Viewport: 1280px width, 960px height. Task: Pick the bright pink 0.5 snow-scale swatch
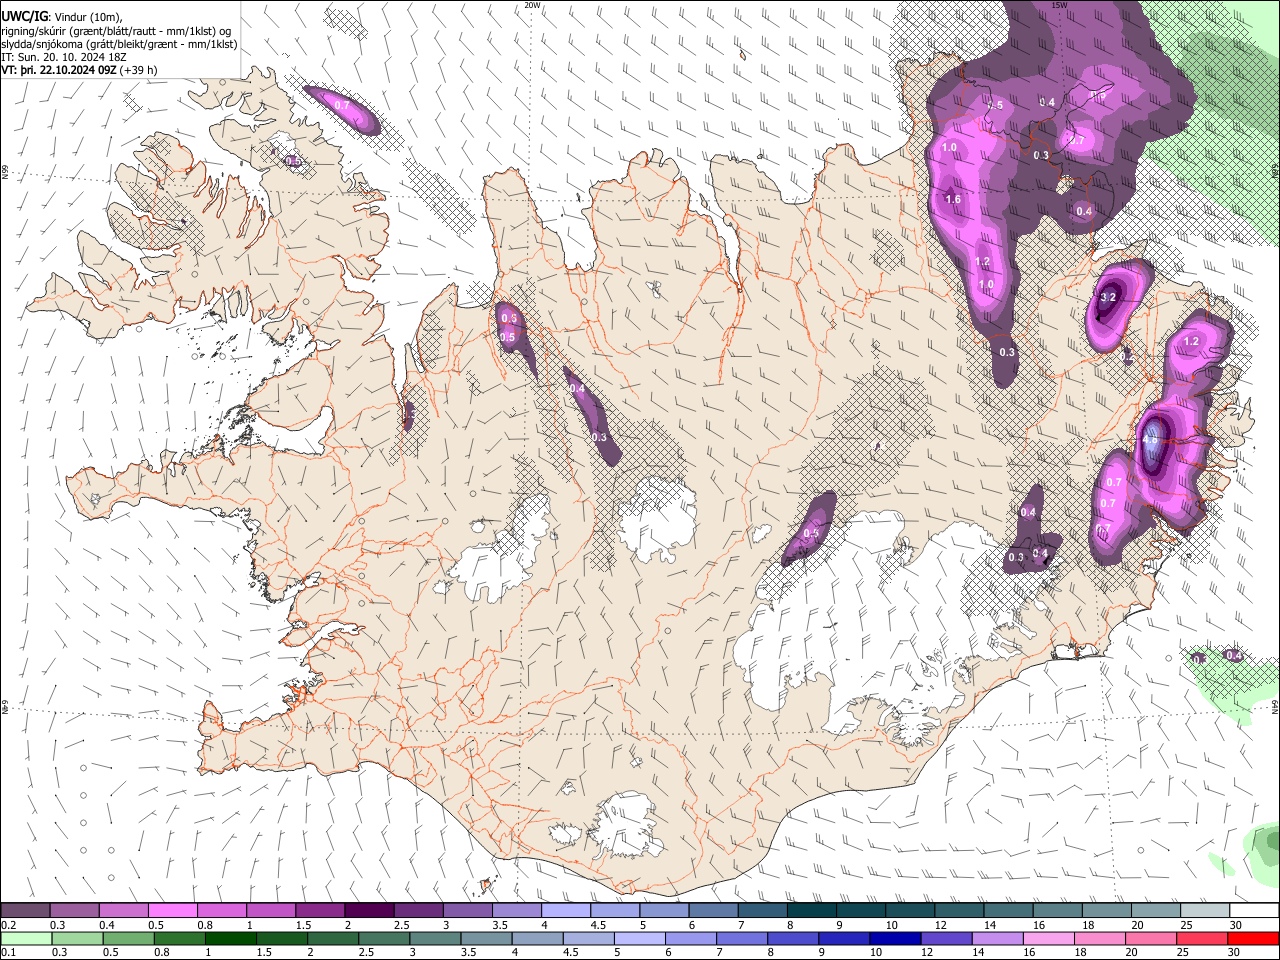(x=172, y=911)
